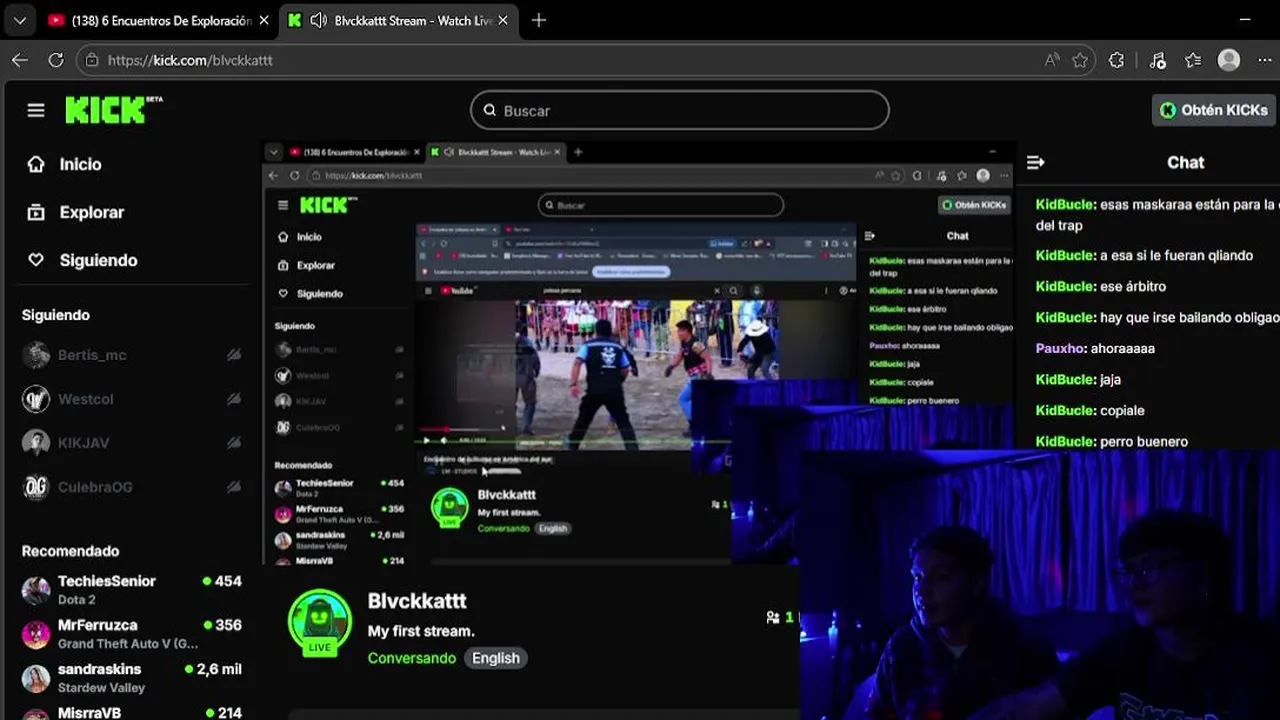
Task: Open a new browser tab
Action: pos(539,20)
